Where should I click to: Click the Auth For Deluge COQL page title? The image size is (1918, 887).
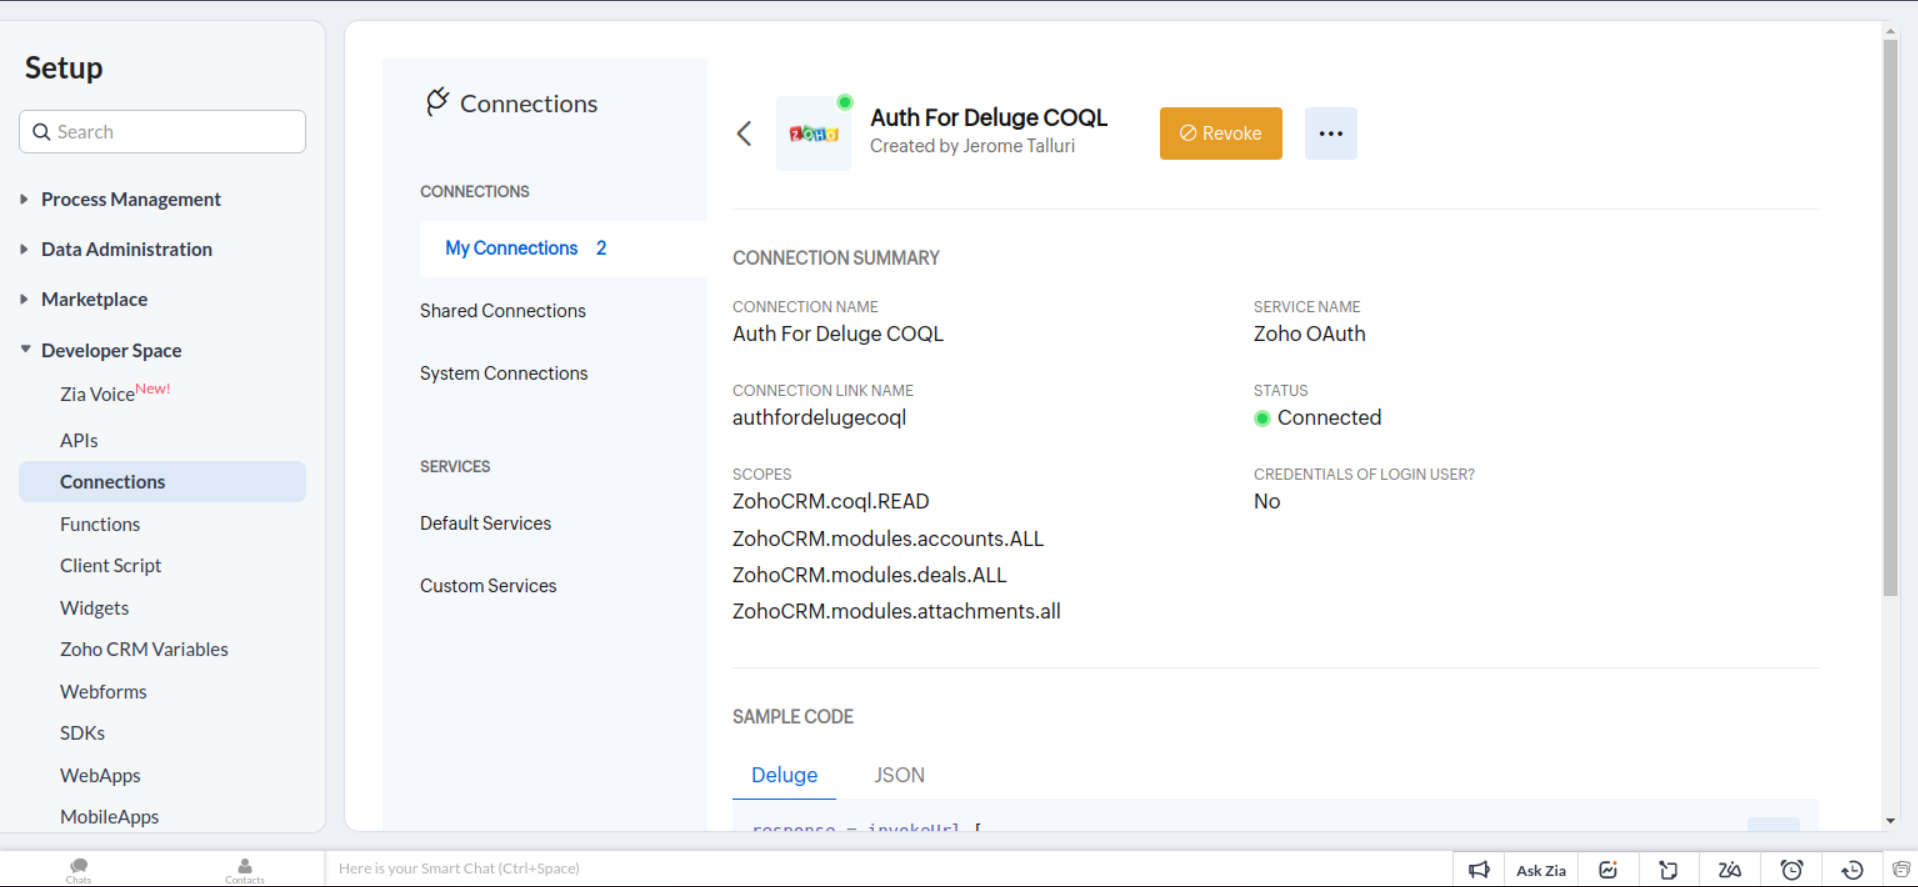click(x=988, y=118)
